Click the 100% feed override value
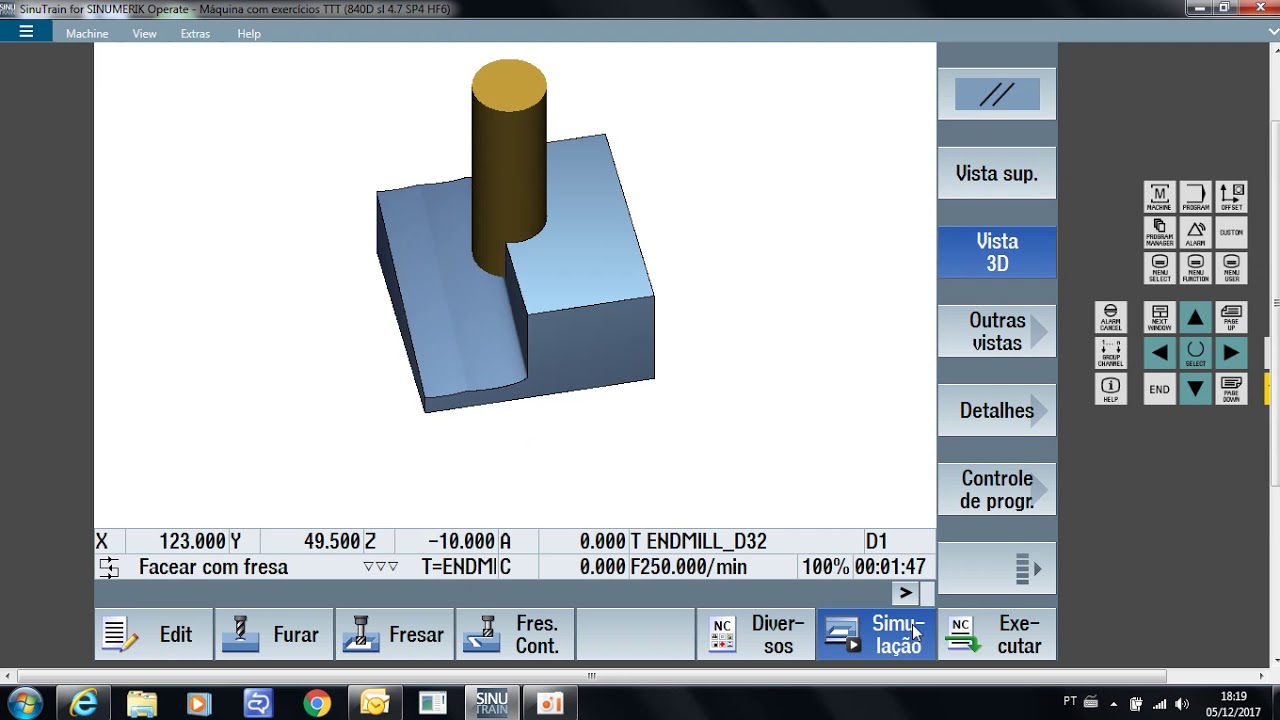Viewport: 1280px width, 720px height. [x=825, y=567]
